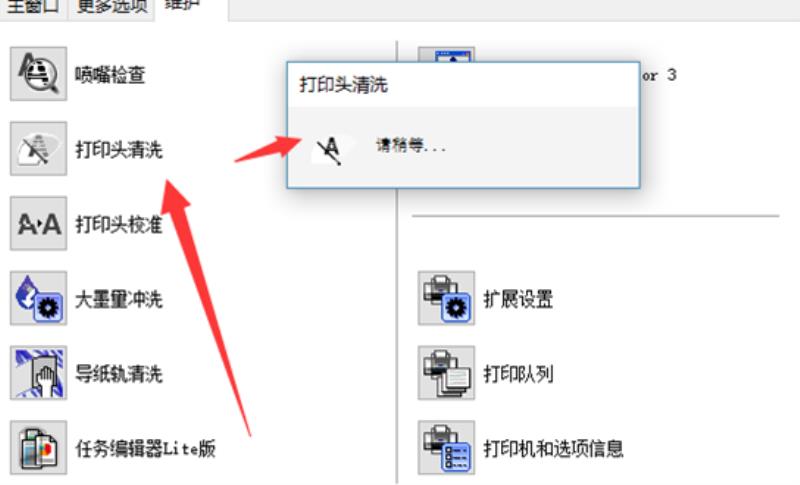800x485 pixels.
Task: Click the 打印队列 text label
Action: pyautogui.click(x=518, y=374)
